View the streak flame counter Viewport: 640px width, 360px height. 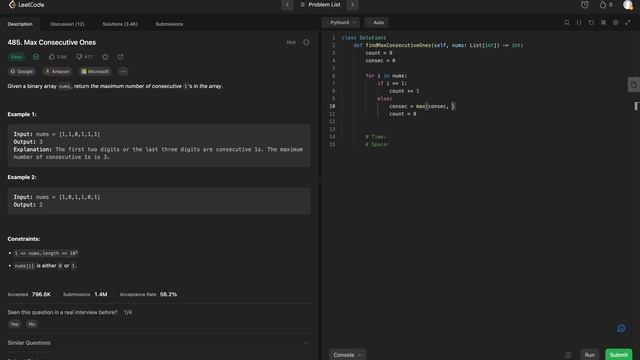(x=606, y=4)
